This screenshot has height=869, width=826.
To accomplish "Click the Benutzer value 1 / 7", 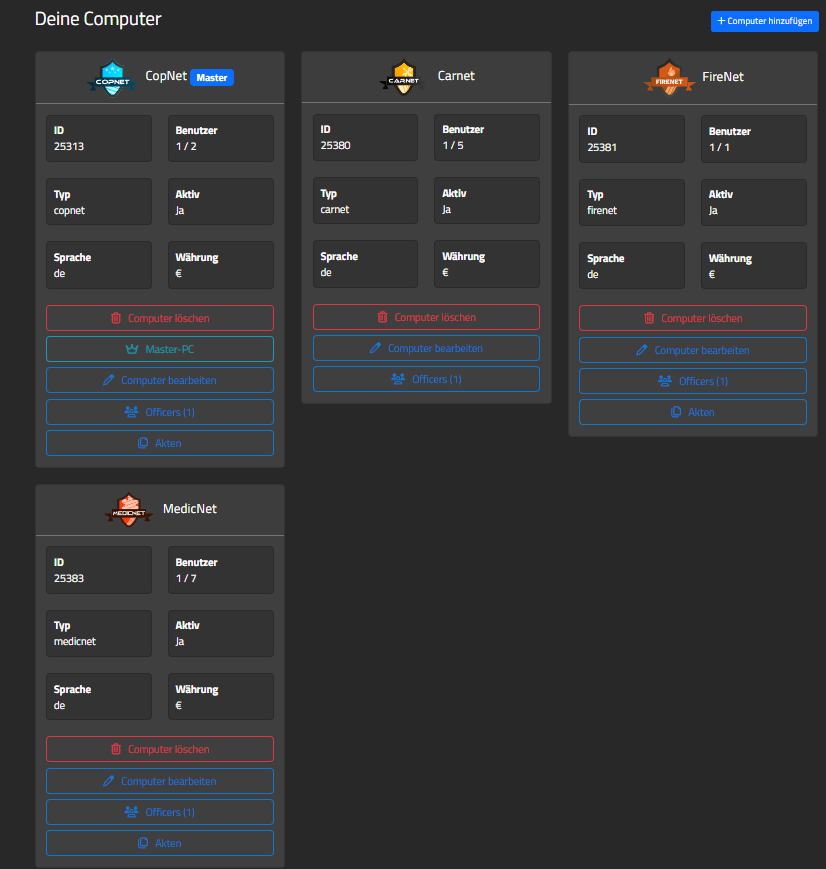I will point(186,578).
